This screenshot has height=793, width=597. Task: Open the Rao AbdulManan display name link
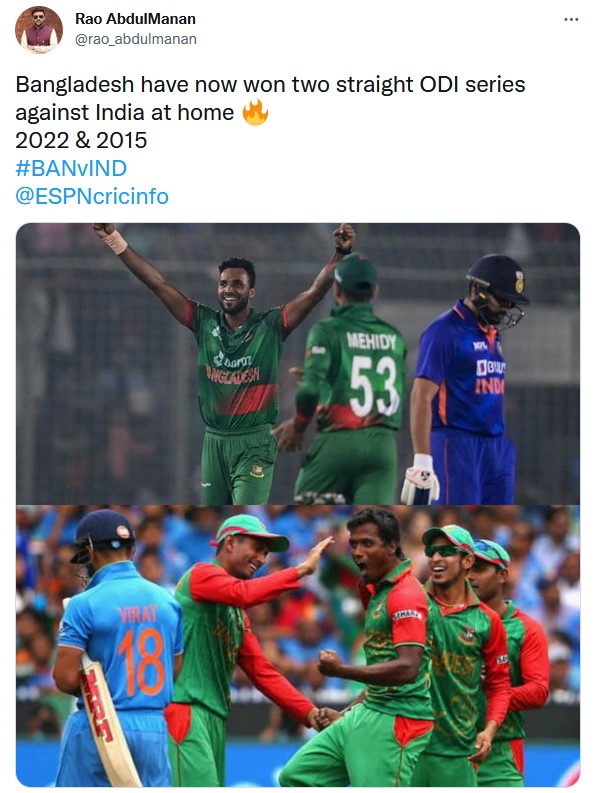click(135, 19)
